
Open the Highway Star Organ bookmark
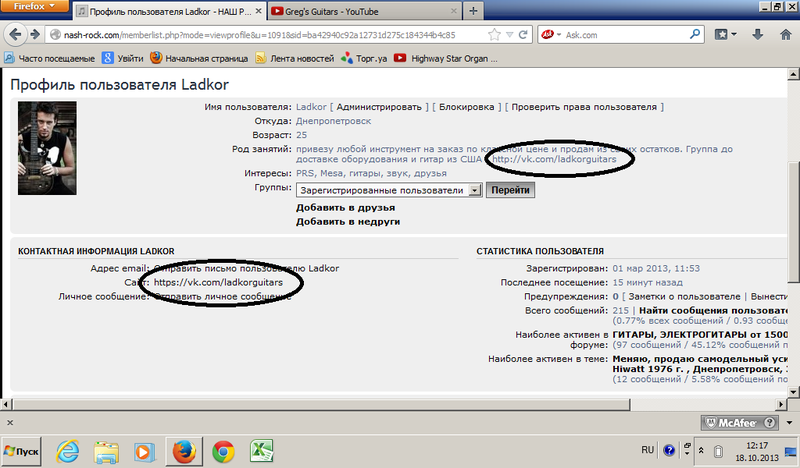coord(445,58)
